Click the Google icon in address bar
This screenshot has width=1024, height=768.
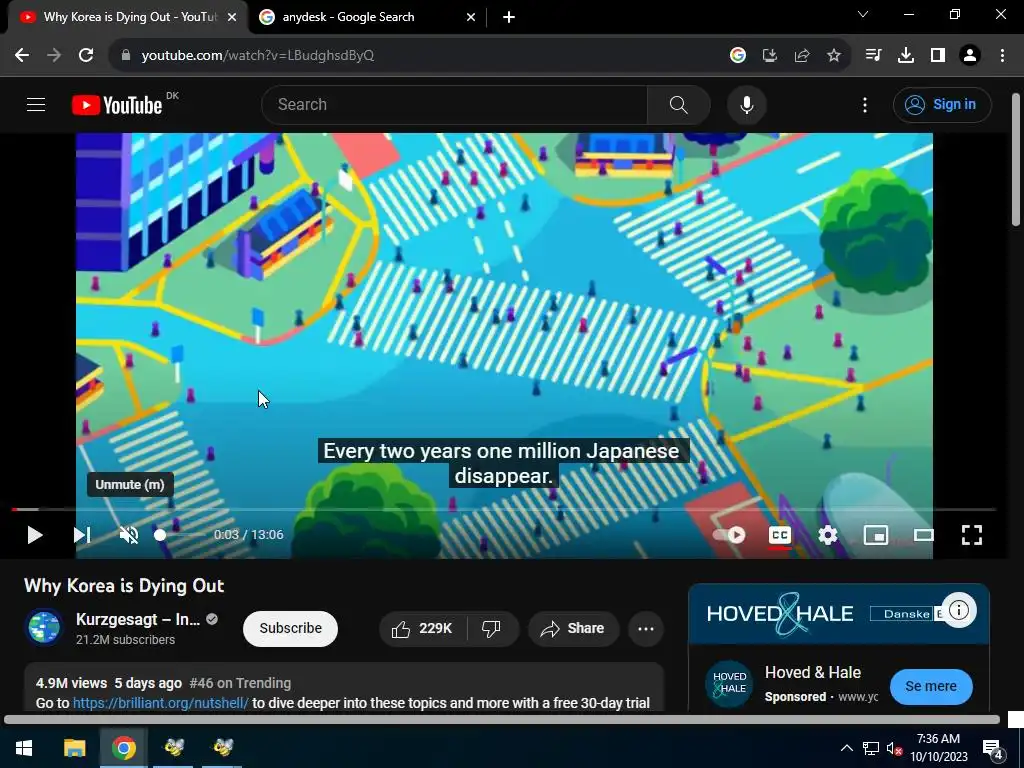[x=738, y=56]
